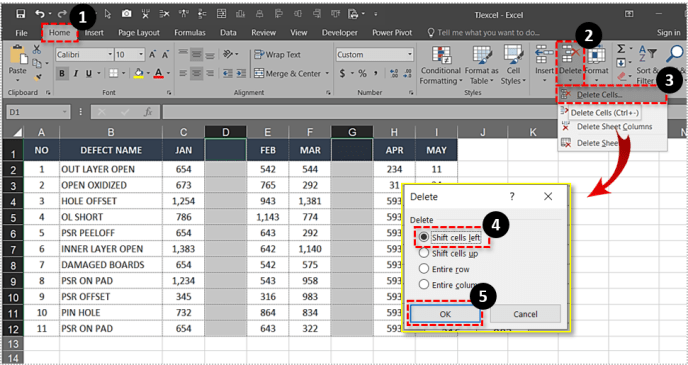688x365 pixels.
Task: Open the Custom number format dropdown
Action: tap(410, 55)
